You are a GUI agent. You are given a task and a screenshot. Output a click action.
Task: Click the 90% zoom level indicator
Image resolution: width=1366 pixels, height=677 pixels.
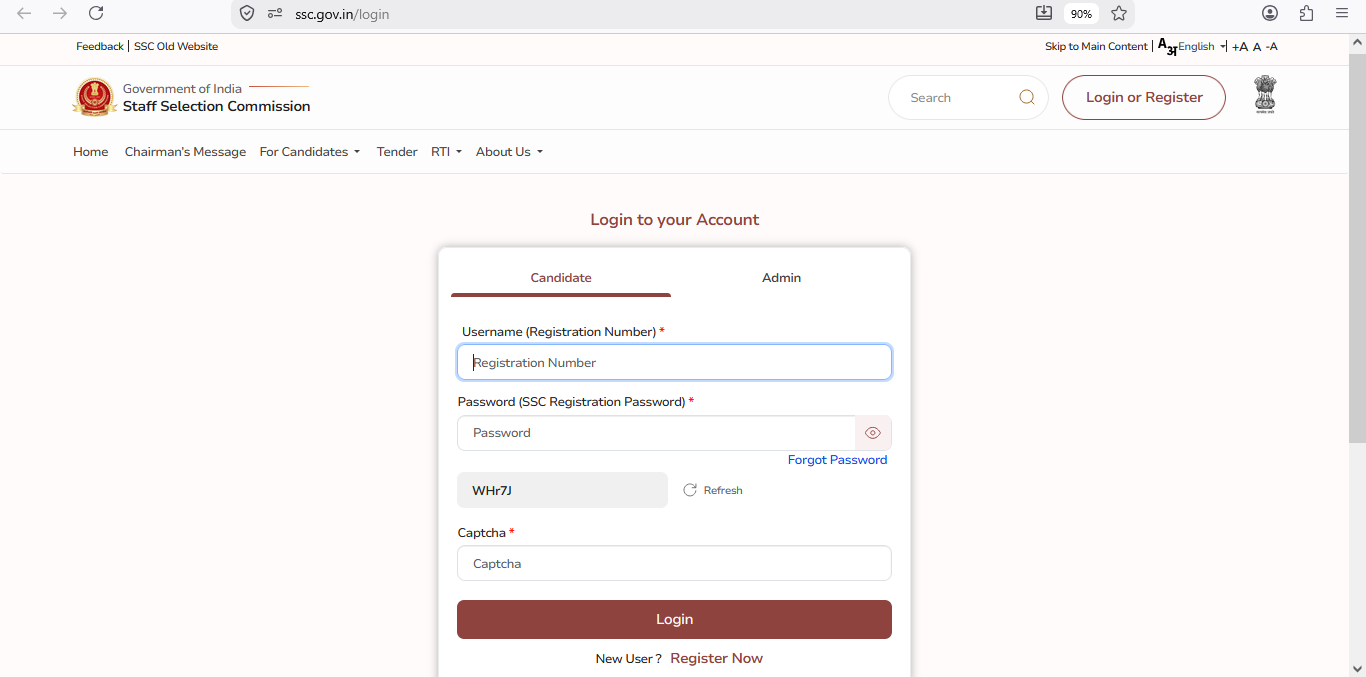(x=1081, y=14)
